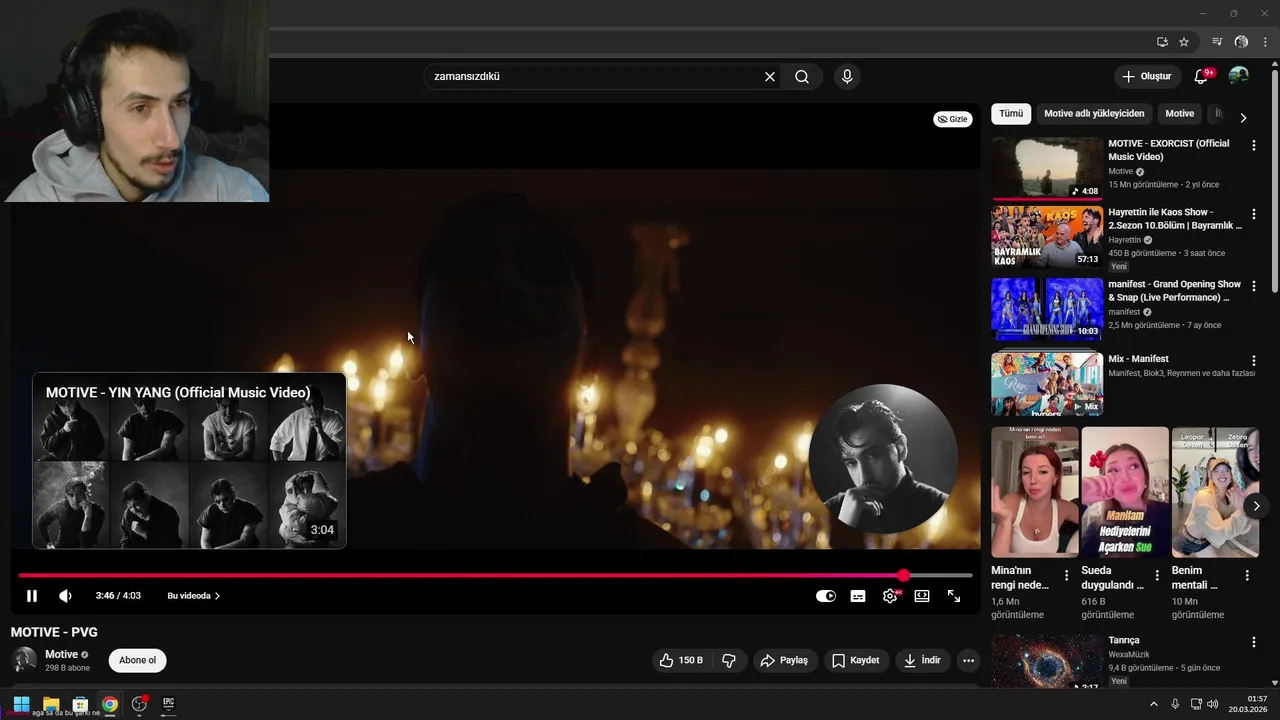Open the Motive channel name link
Image resolution: width=1280 pixels, height=720 pixels.
pos(61,655)
